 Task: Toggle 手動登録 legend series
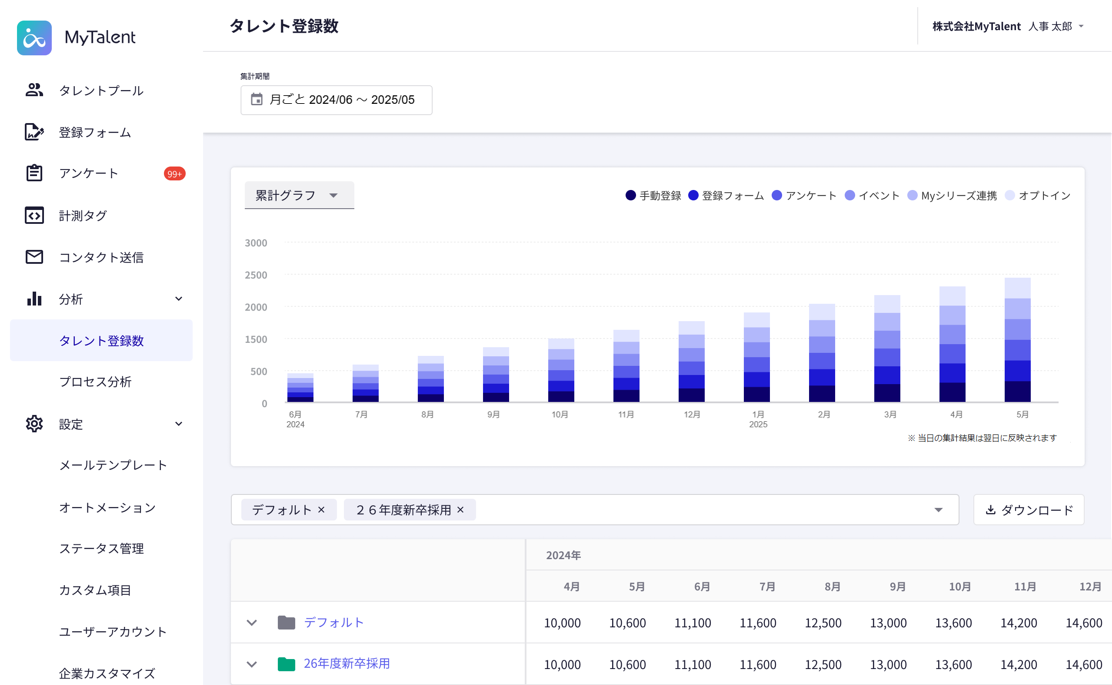[653, 196]
